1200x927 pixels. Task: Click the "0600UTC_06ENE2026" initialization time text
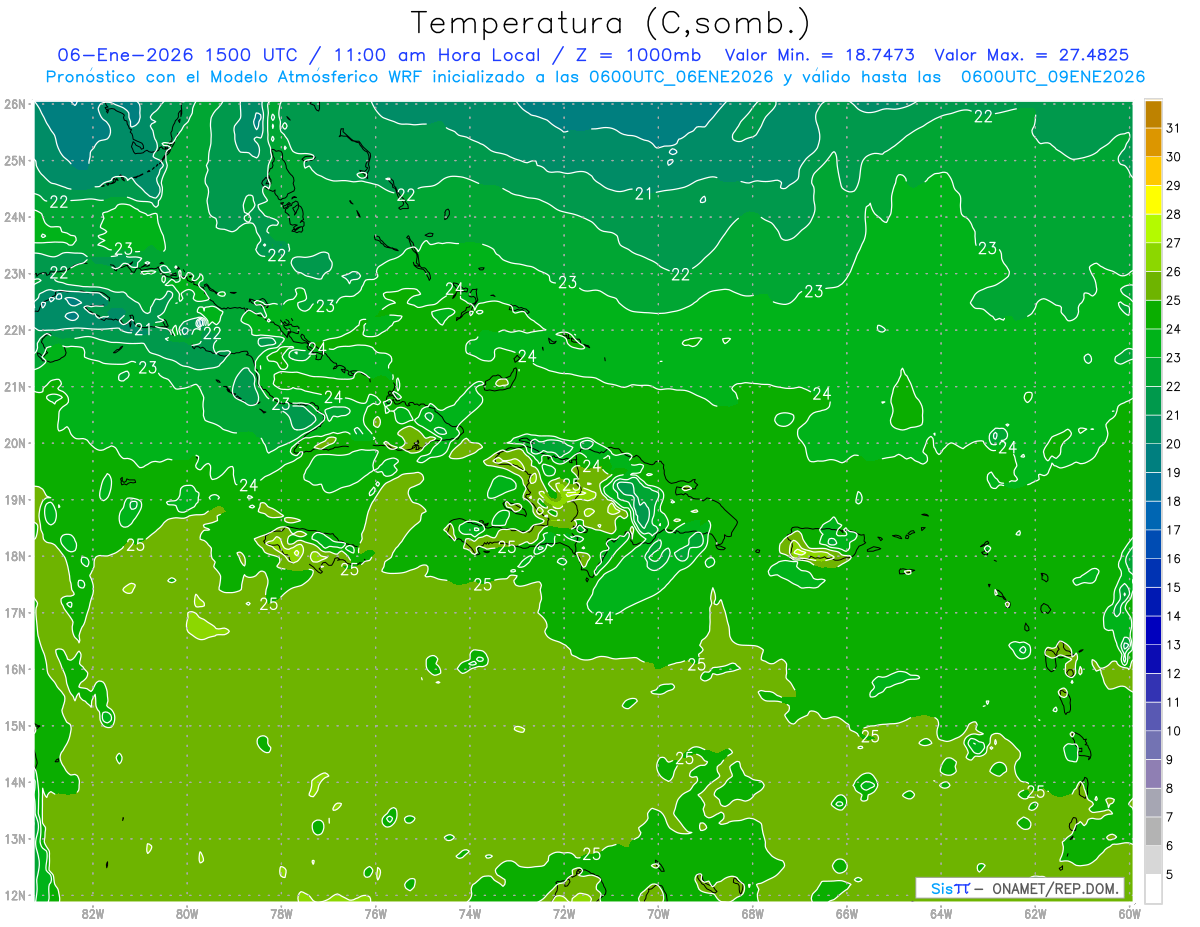point(681,77)
